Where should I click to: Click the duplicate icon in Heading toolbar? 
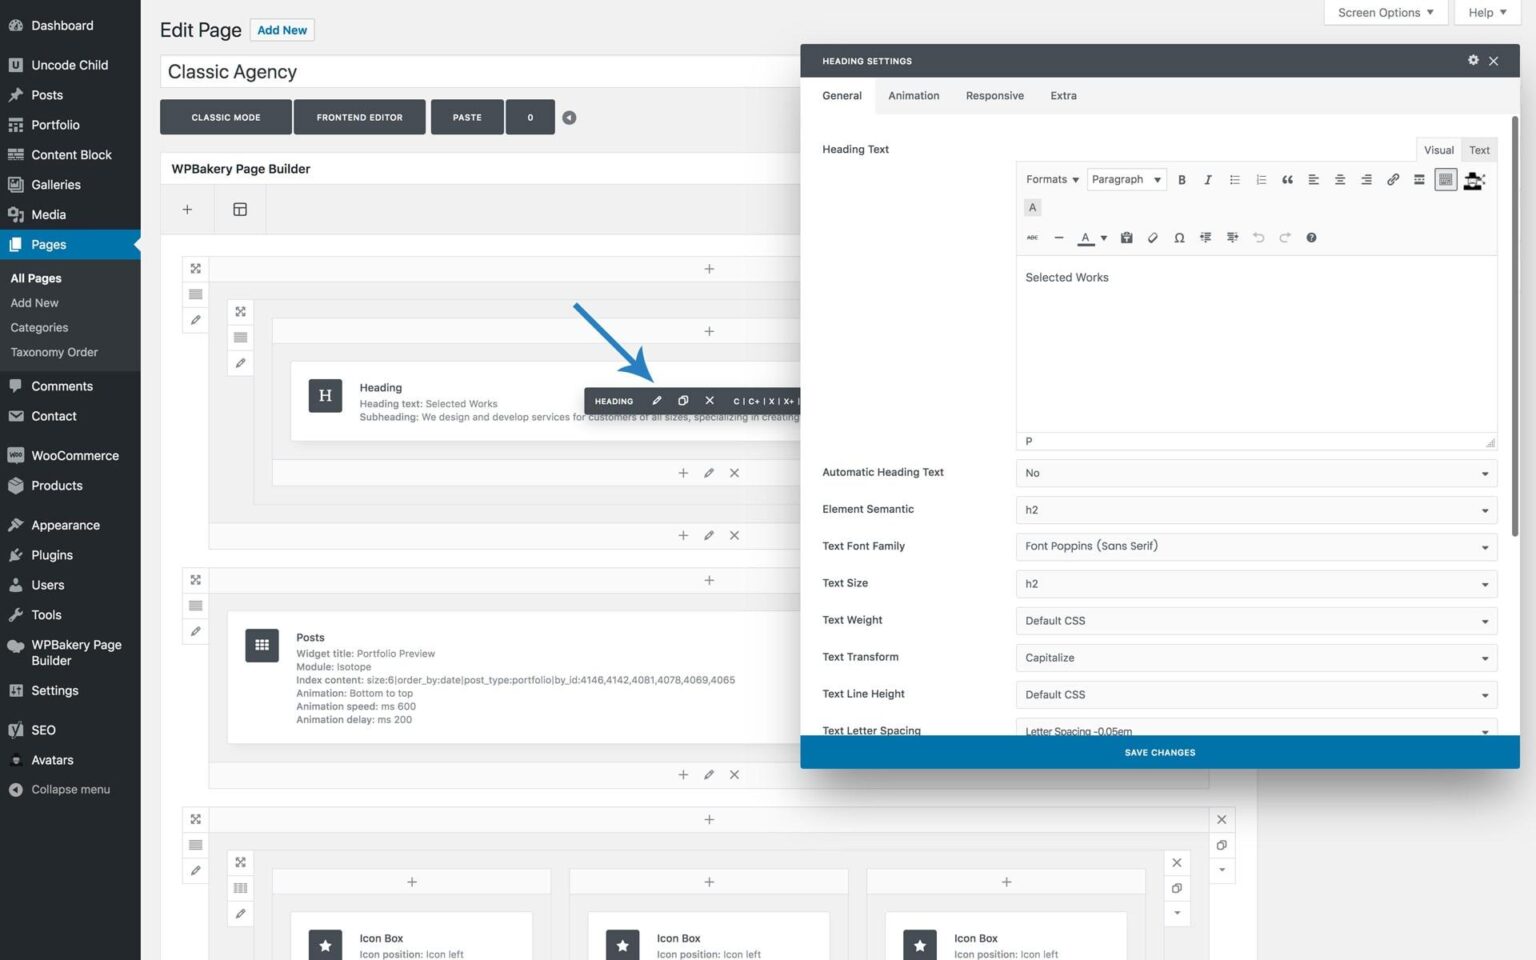pos(683,401)
